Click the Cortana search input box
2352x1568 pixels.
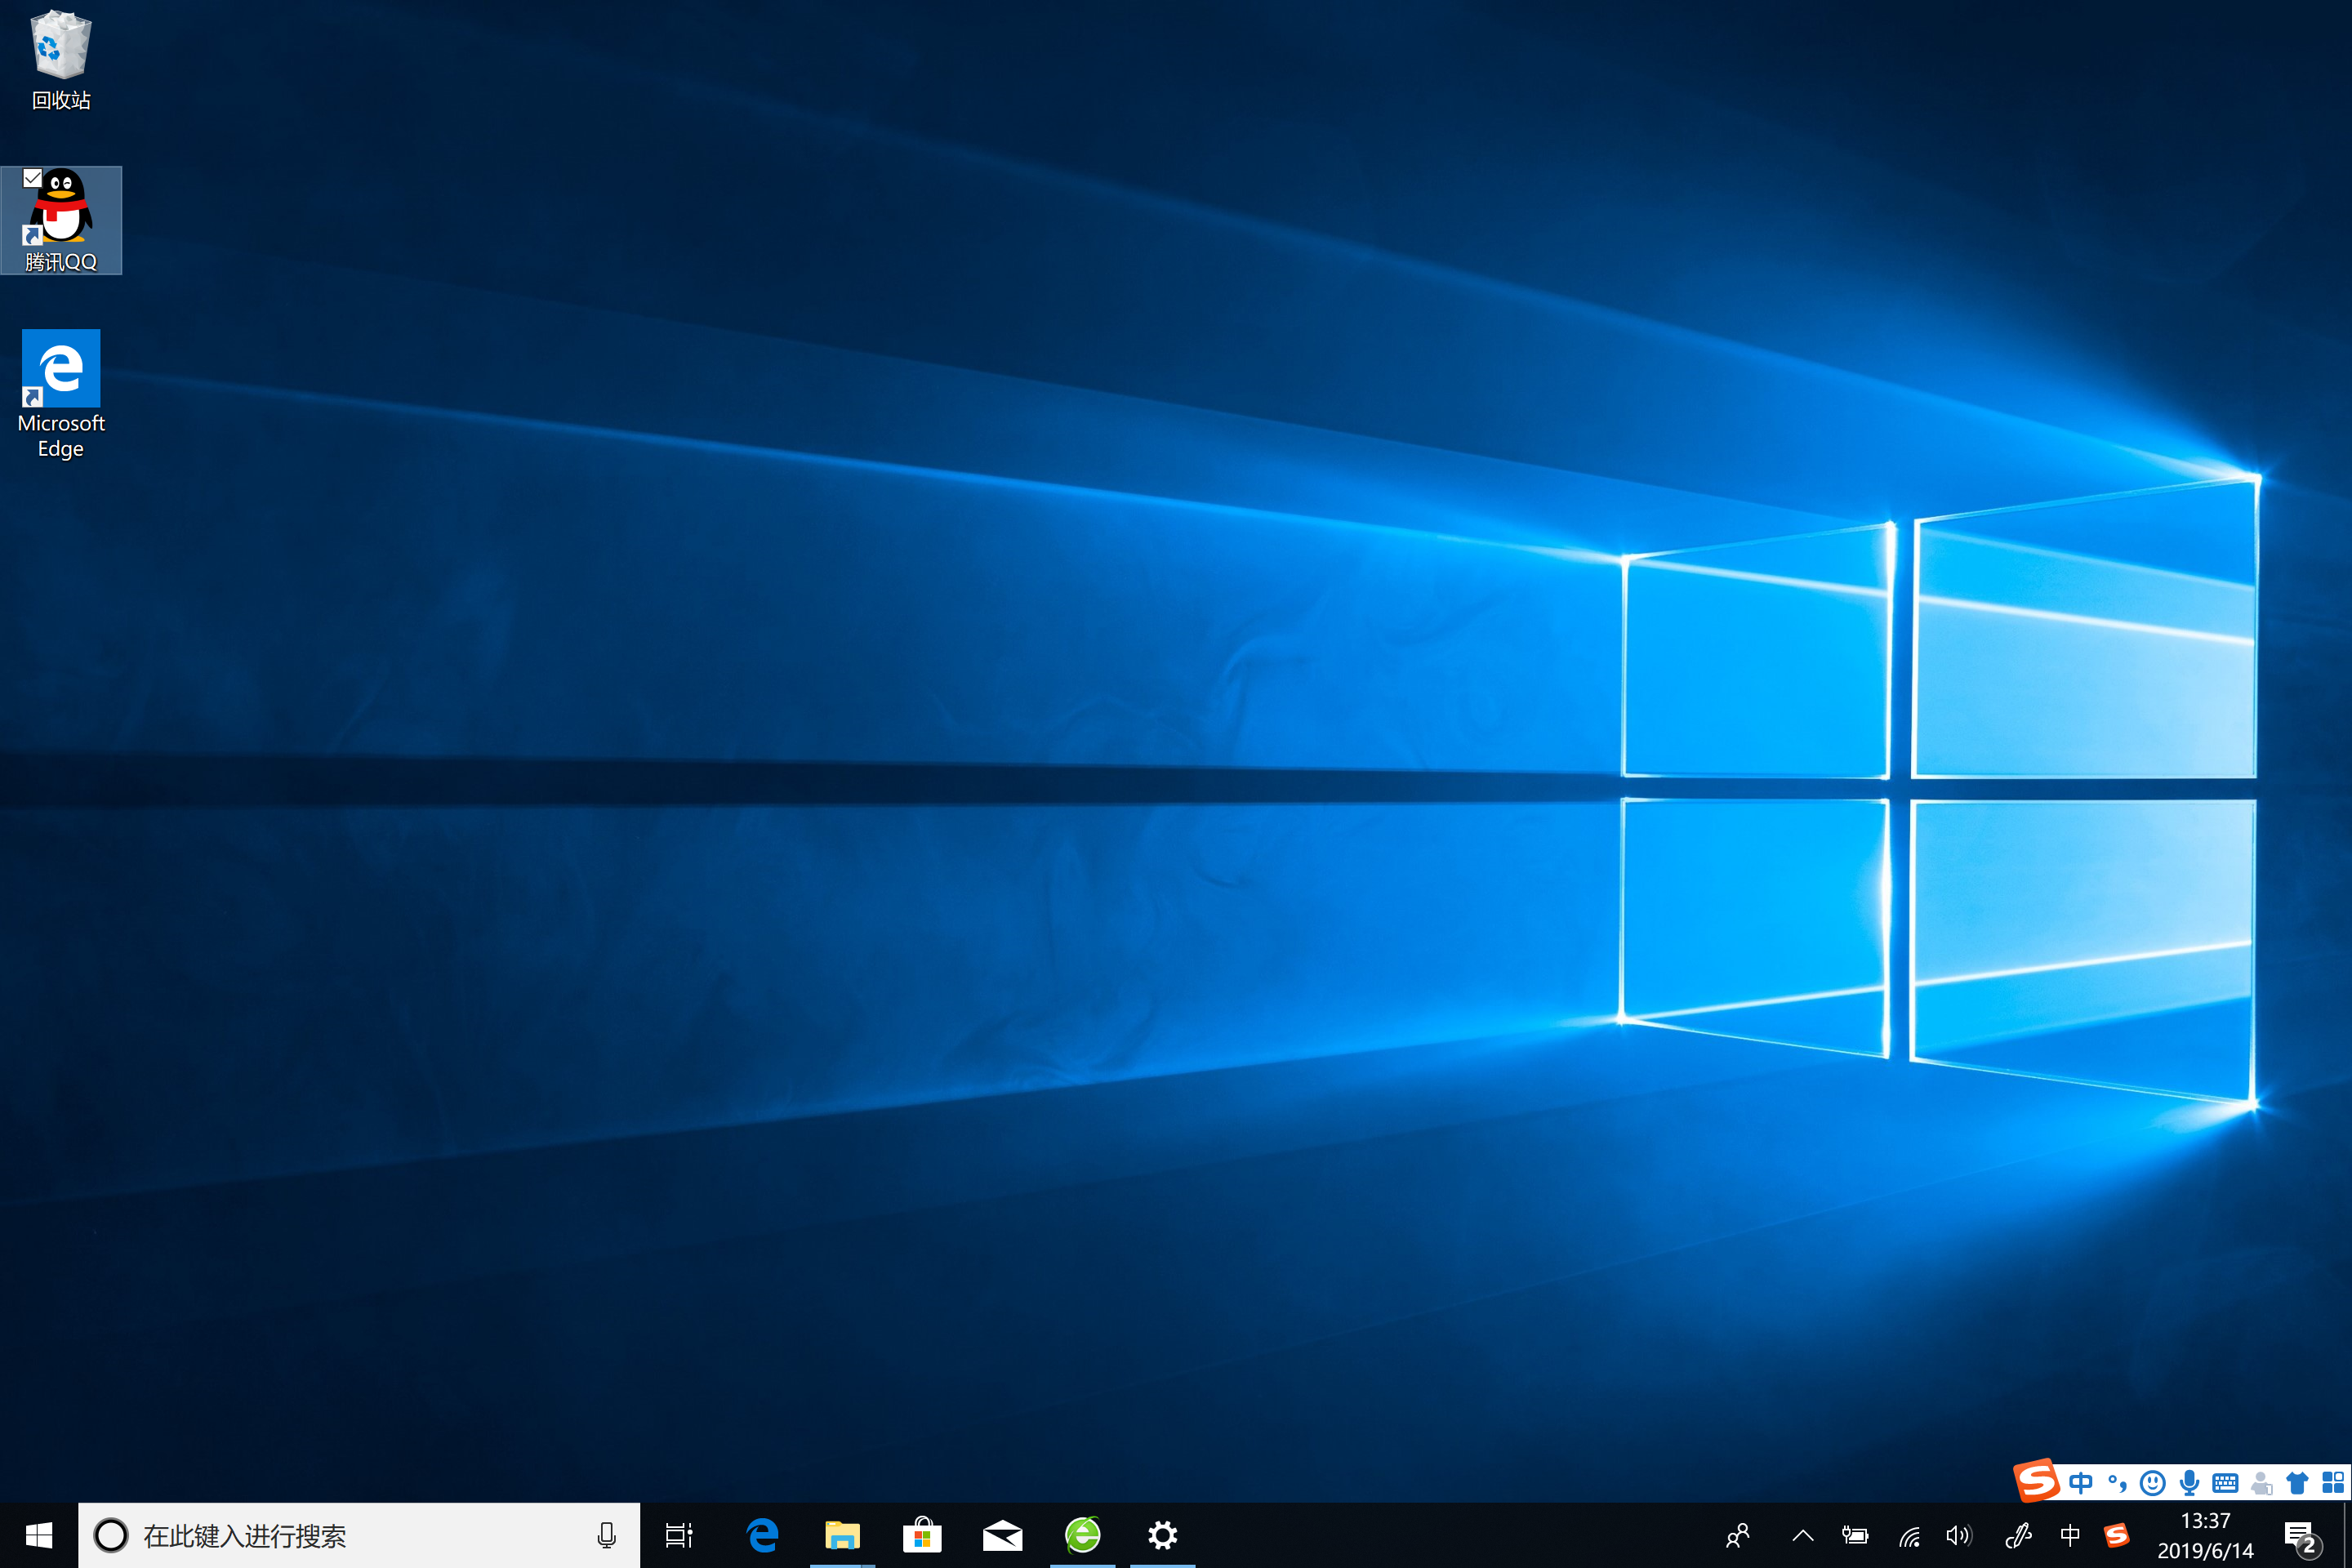pos(350,1535)
